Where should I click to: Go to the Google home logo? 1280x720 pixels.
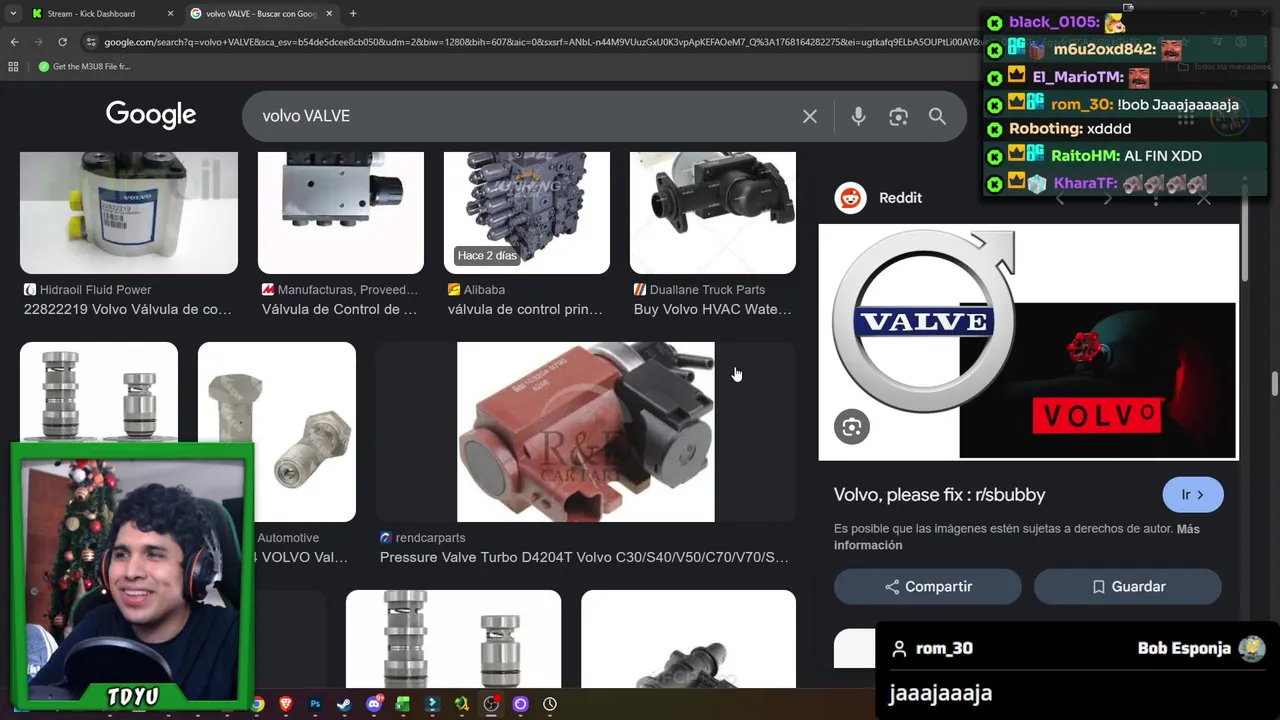click(151, 115)
